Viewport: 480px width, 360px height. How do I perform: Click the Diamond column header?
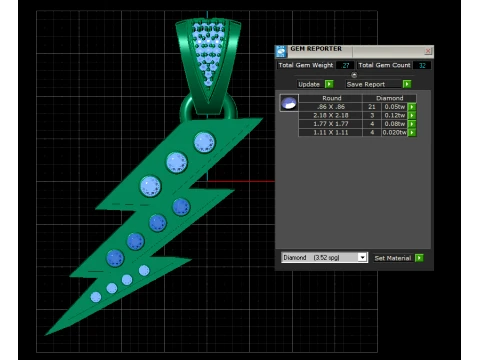[x=389, y=98]
